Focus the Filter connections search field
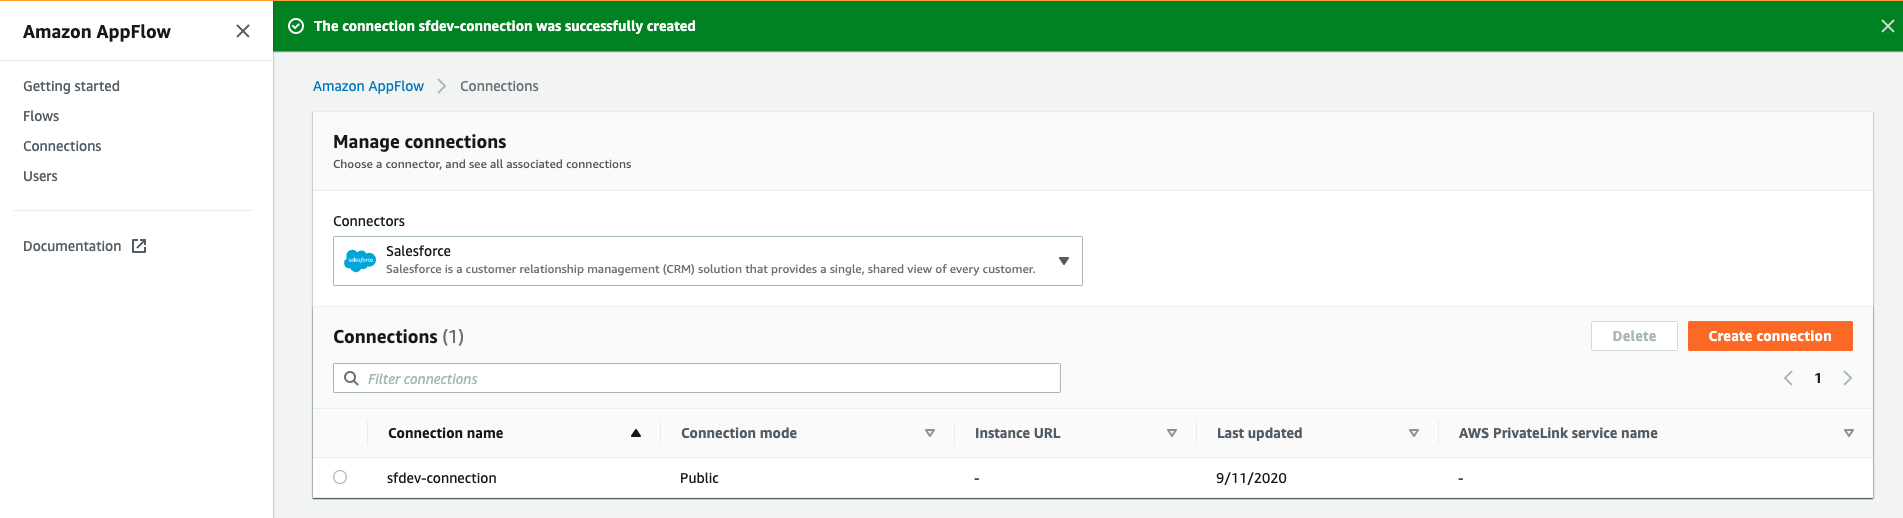This screenshot has height=518, width=1903. 697,378
